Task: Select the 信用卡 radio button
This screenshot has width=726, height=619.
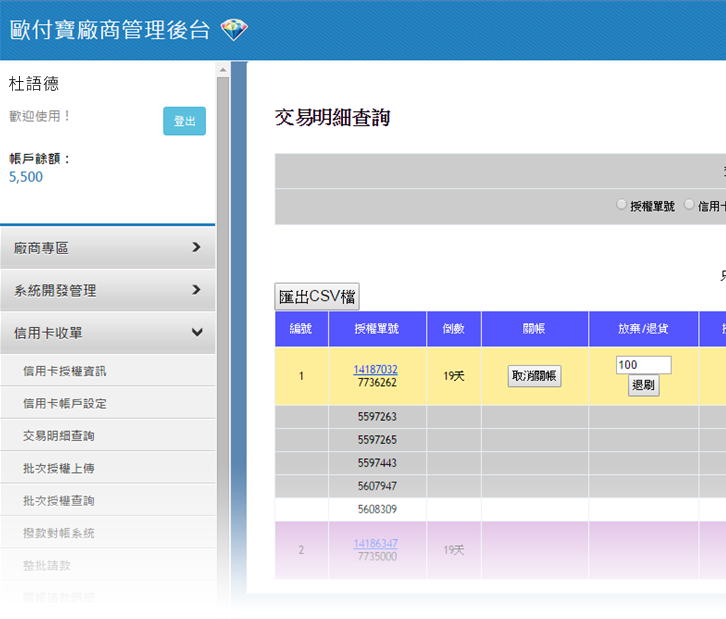Action: point(689,205)
